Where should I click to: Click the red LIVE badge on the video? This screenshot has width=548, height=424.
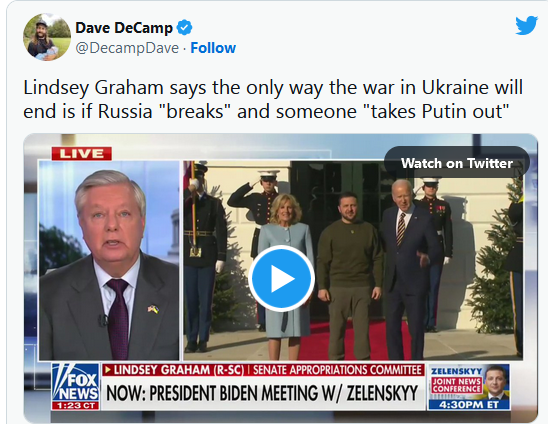81,153
